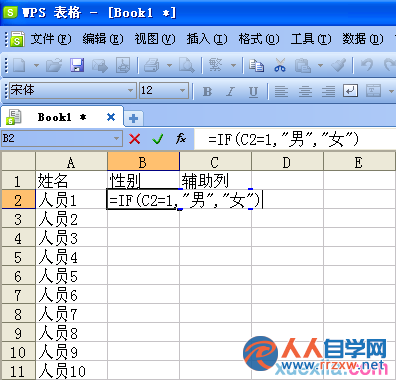Open the 数据(D) menu
396x380 pixels.
pos(363,39)
